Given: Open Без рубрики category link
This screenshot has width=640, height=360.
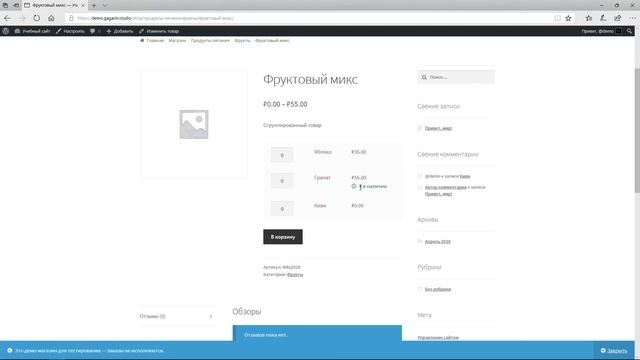Looking at the screenshot, I should pyautogui.click(x=438, y=289).
